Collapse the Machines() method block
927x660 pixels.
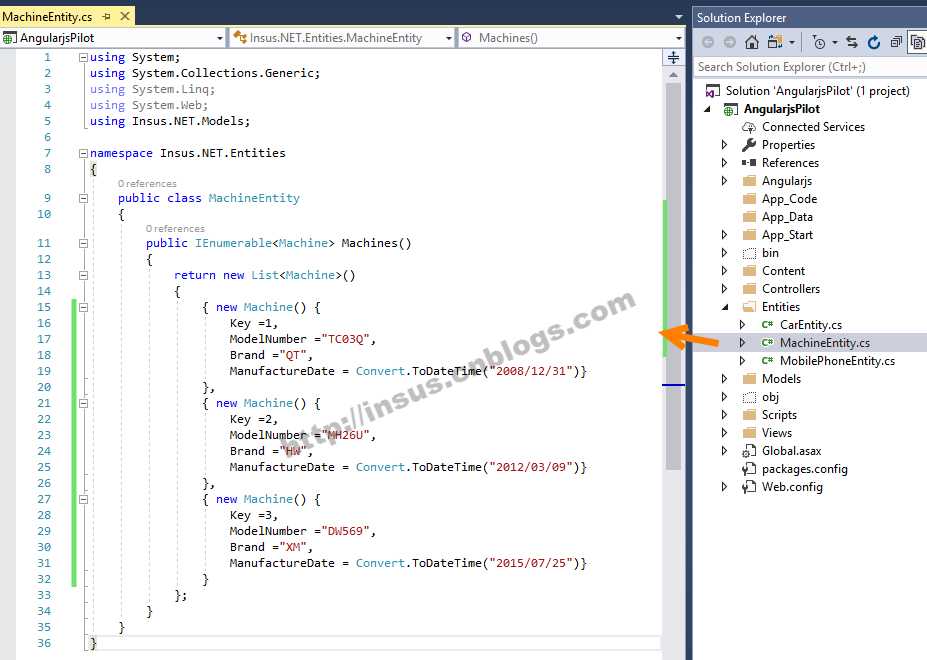83,243
